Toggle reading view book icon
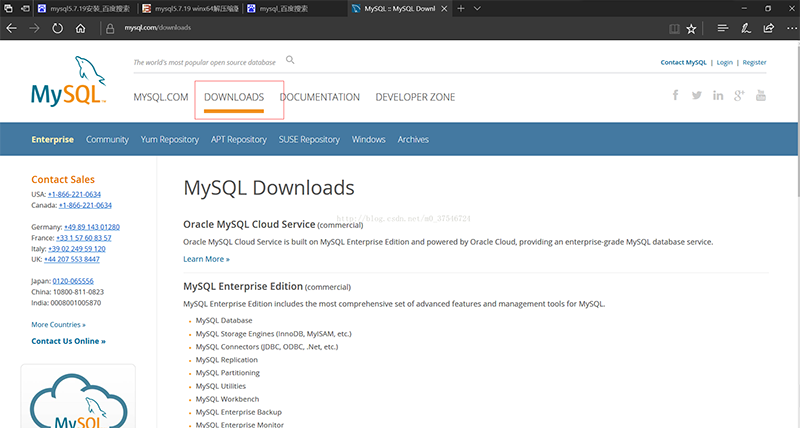The width and height of the screenshot is (800, 428). [x=673, y=29]
